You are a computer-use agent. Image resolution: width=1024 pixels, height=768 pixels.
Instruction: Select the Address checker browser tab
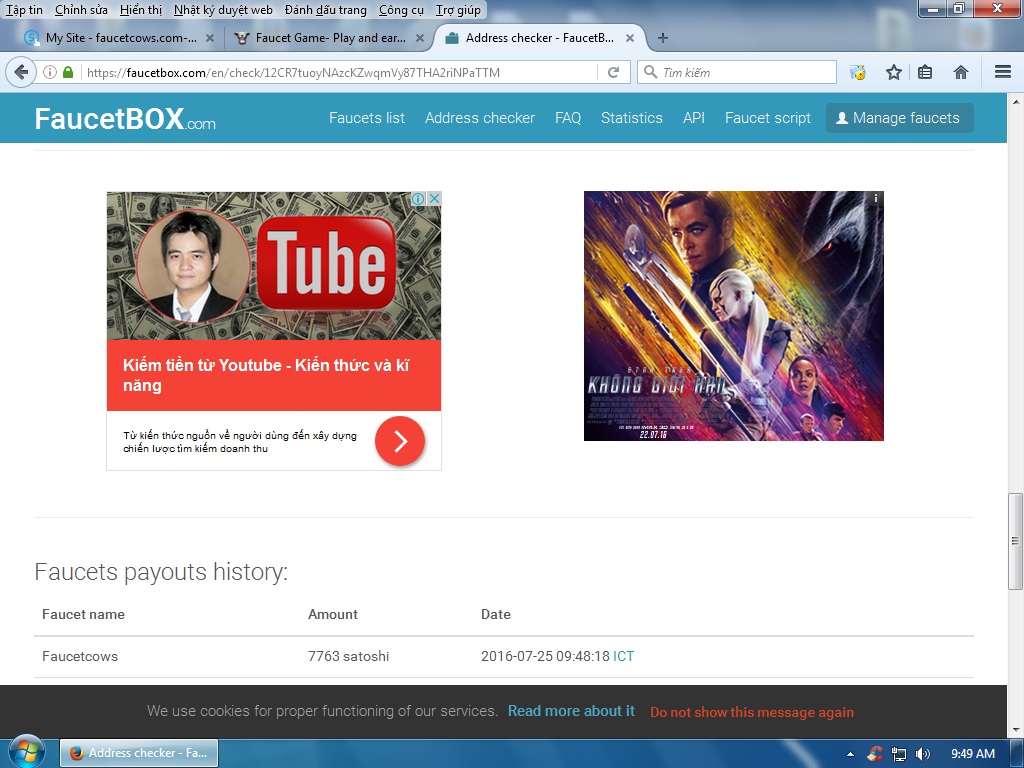[539, 38]
